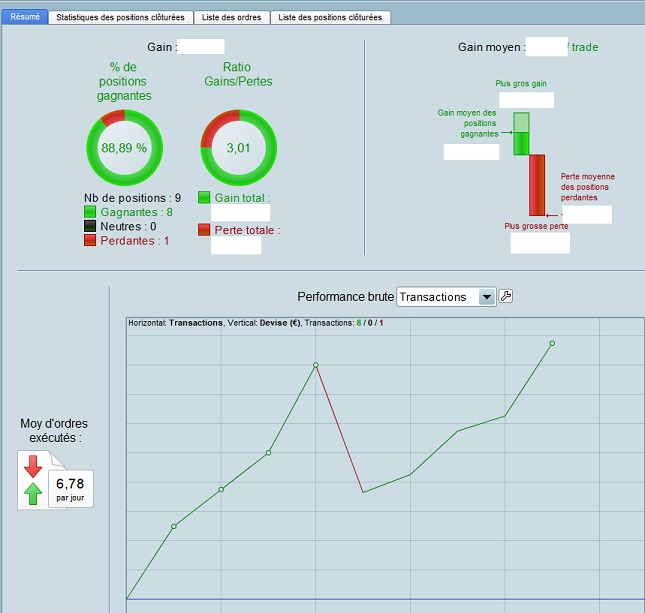Viewport: 645px width, 613px height.
Task: Switch to Statistiques des positions clôturées tab
Action: (121, 17)
